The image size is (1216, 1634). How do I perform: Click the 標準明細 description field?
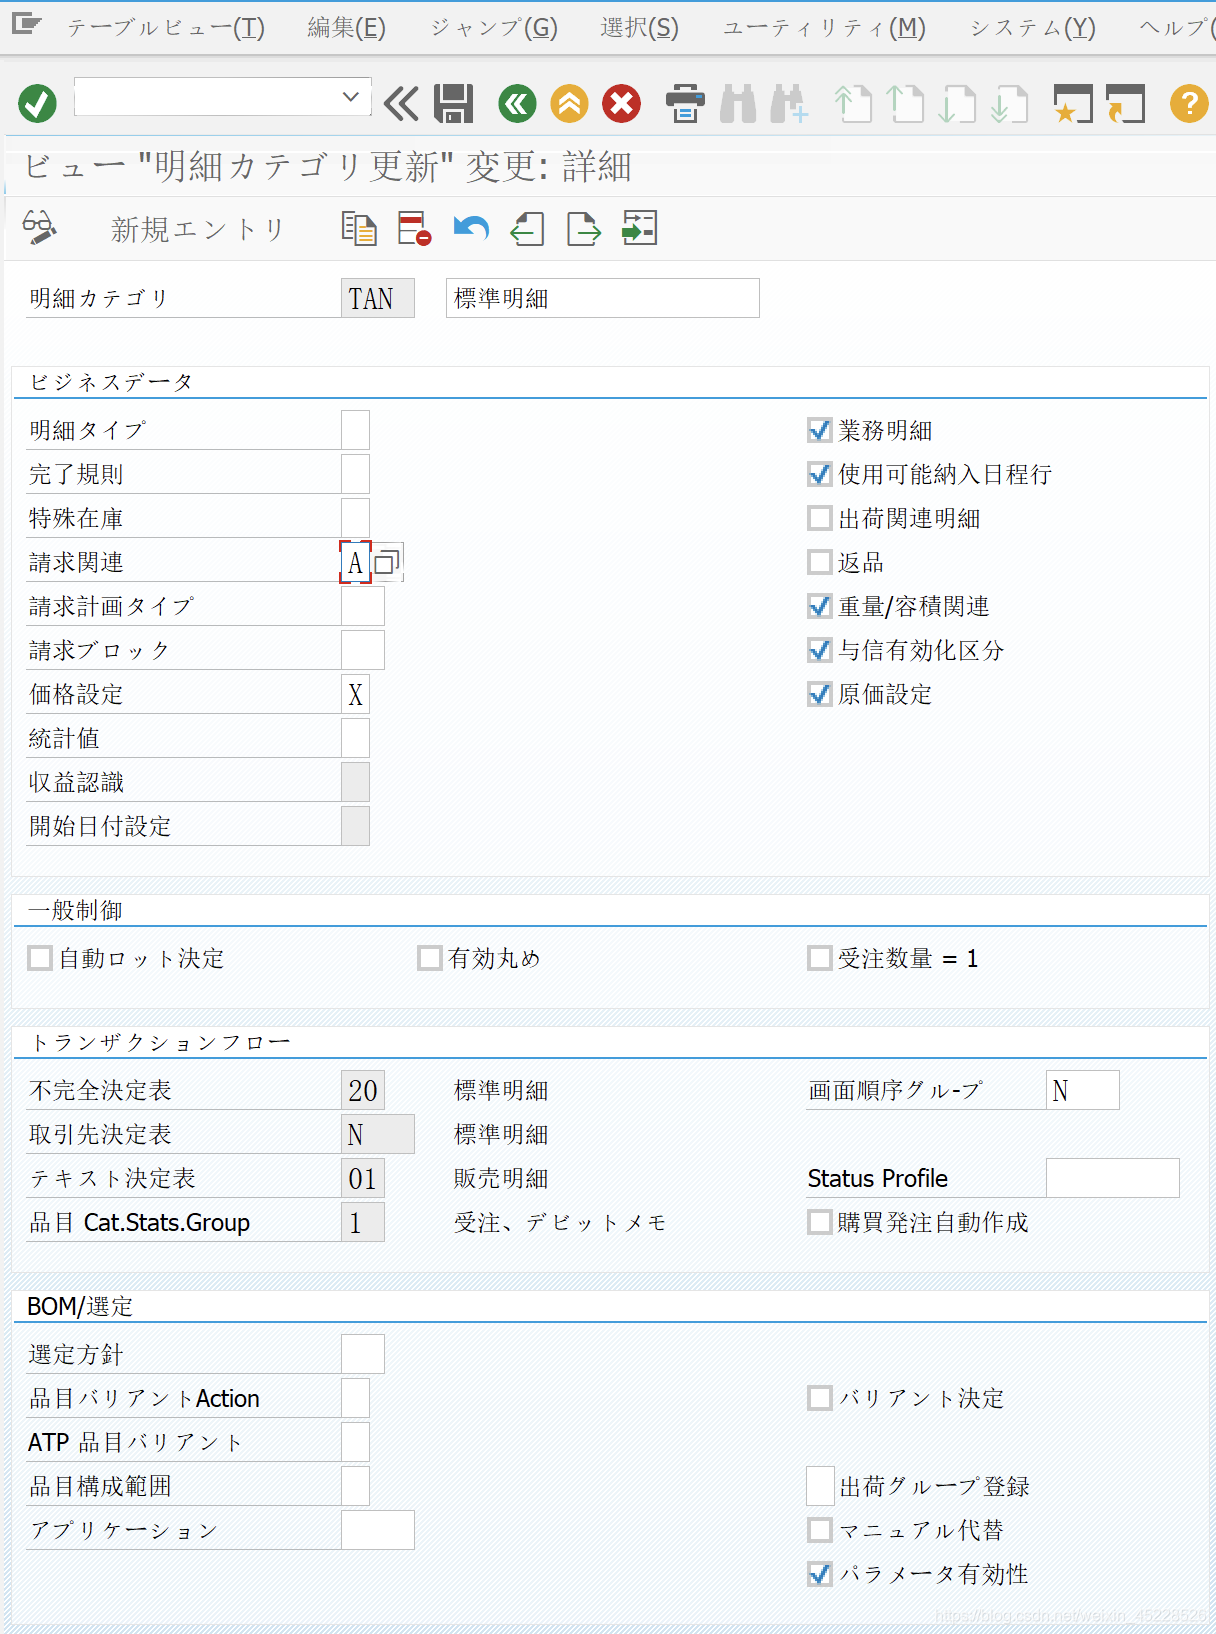[x=602, y=298]
